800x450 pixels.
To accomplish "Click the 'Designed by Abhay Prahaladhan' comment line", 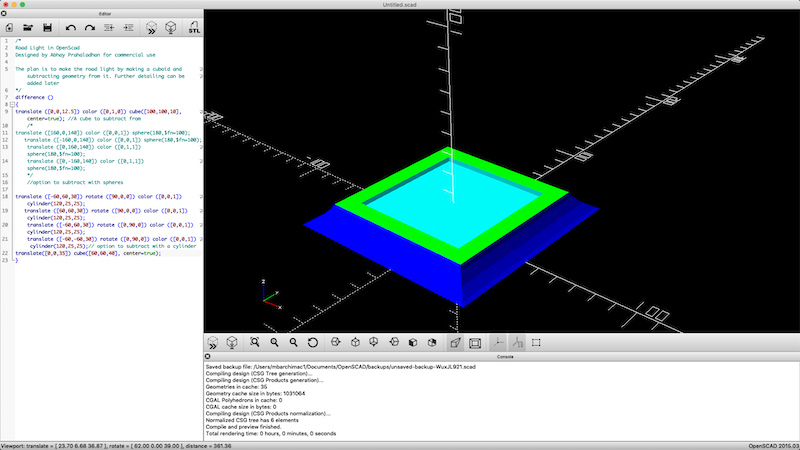I will tap(85, 55).
